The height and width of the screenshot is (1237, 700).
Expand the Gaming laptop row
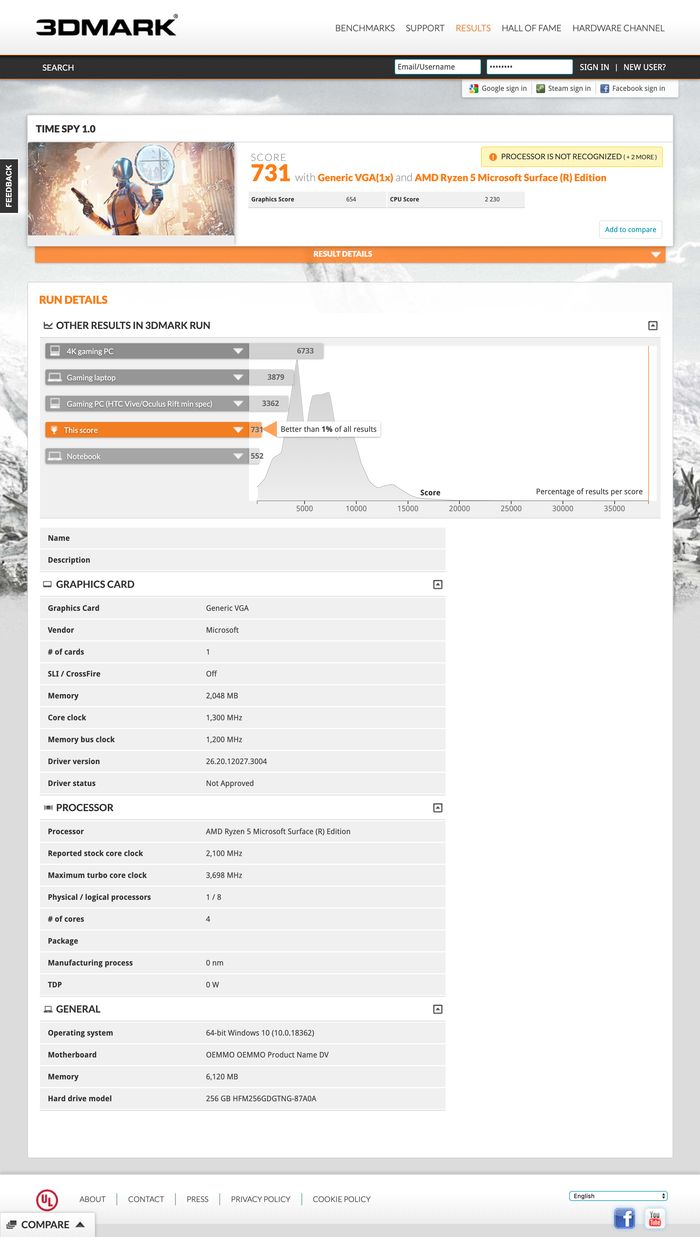coord(147,377)
